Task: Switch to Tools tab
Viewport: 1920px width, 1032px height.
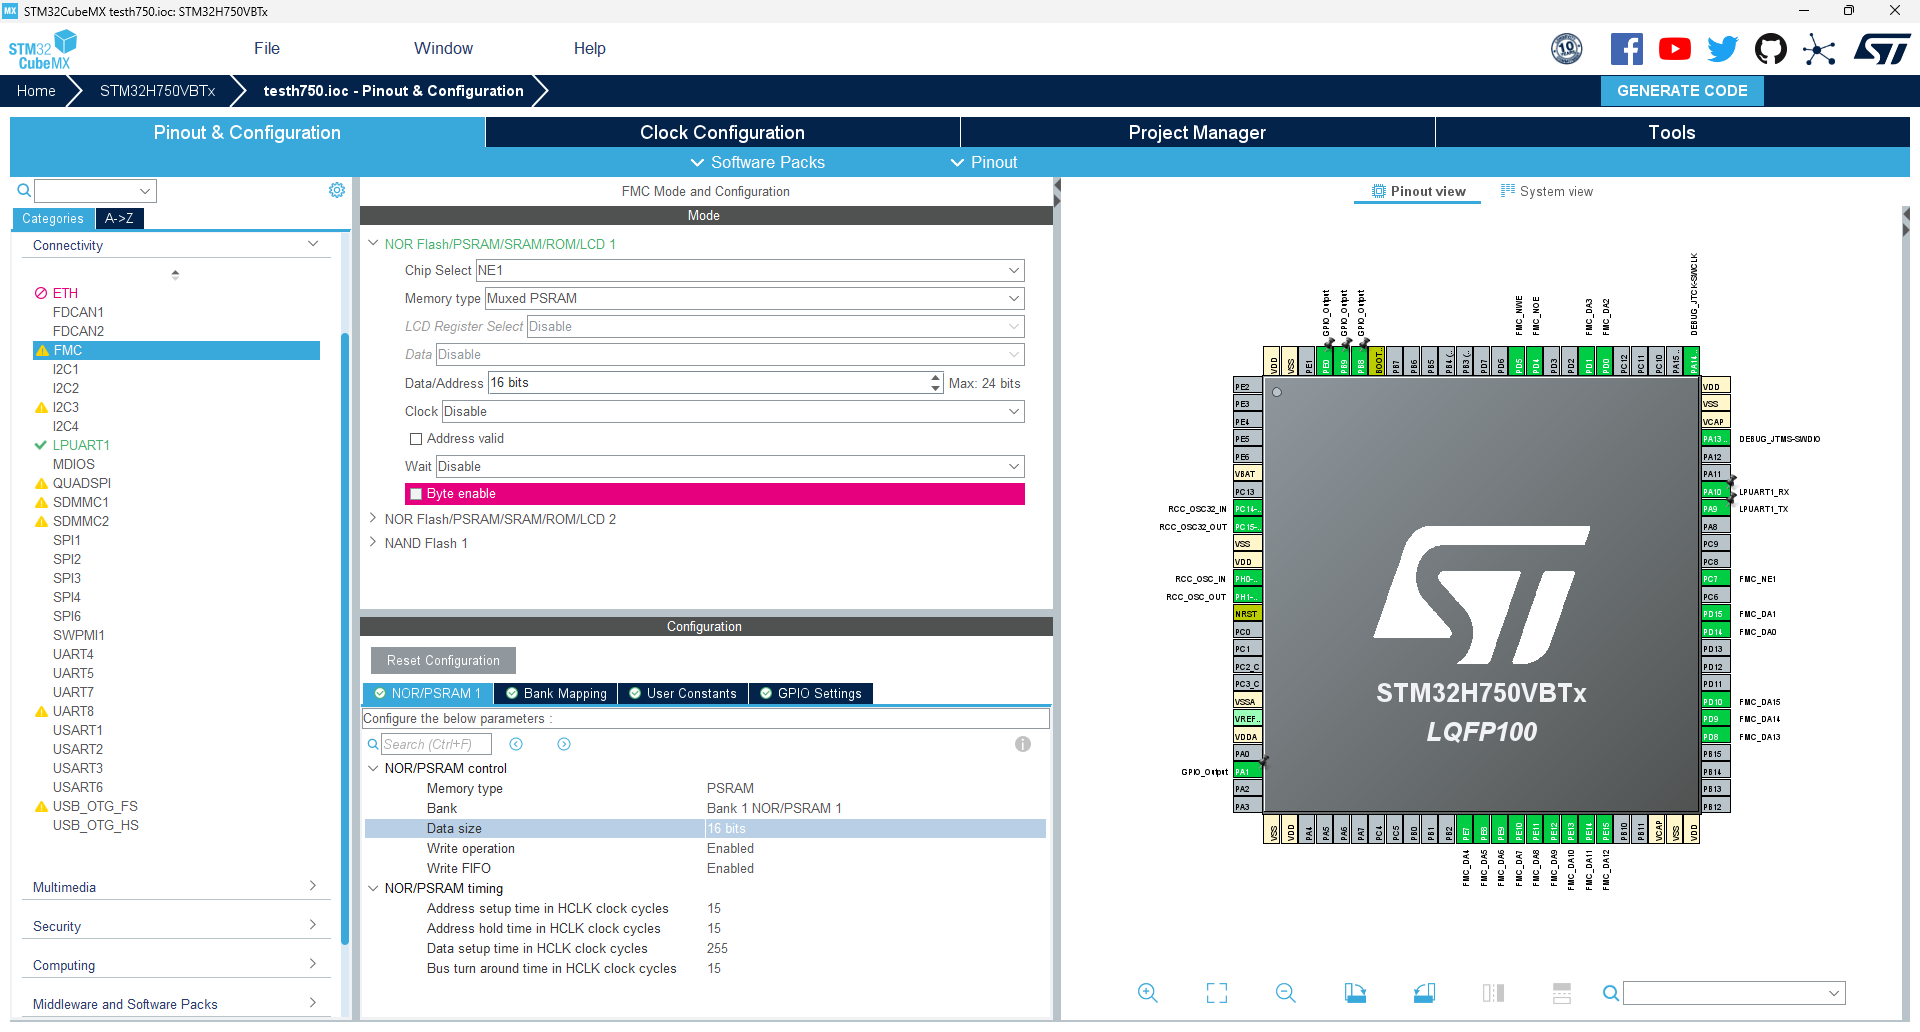Action: 1672,132
